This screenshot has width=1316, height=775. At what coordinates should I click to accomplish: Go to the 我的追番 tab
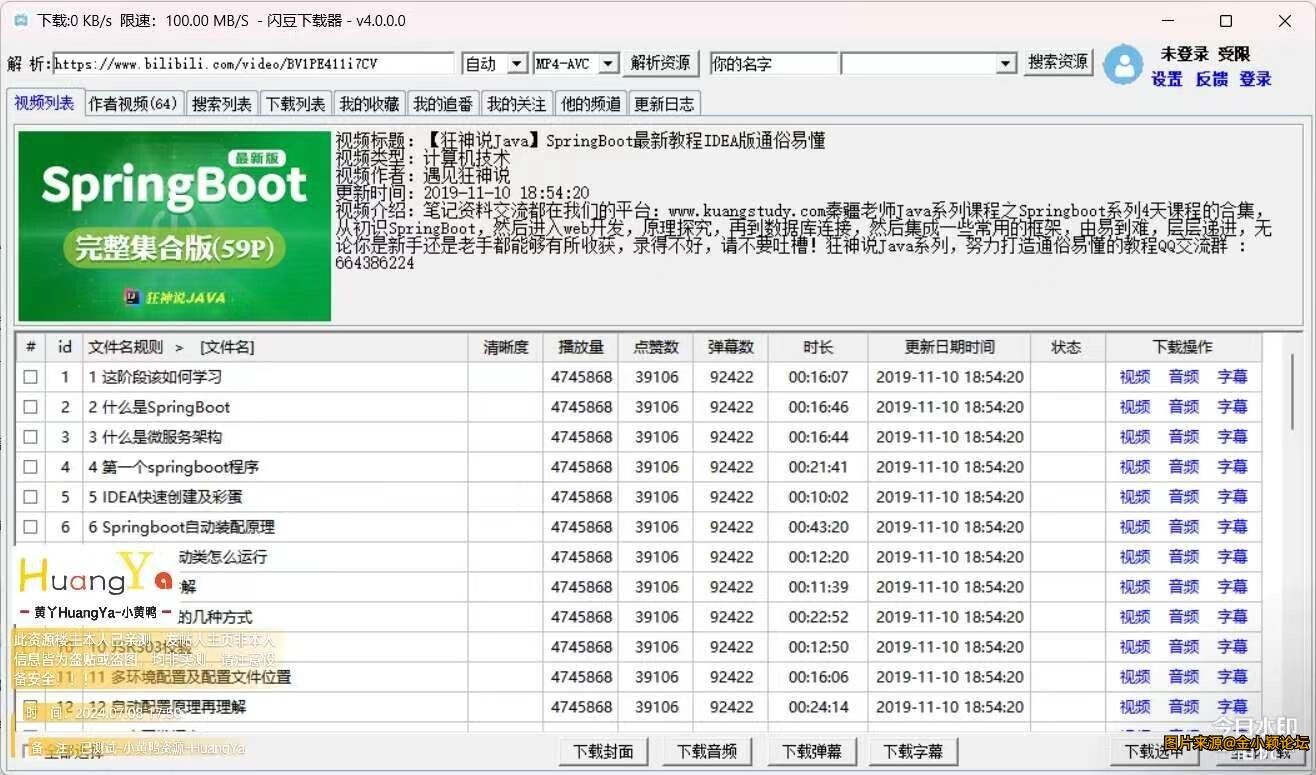(x=443, y=104)
